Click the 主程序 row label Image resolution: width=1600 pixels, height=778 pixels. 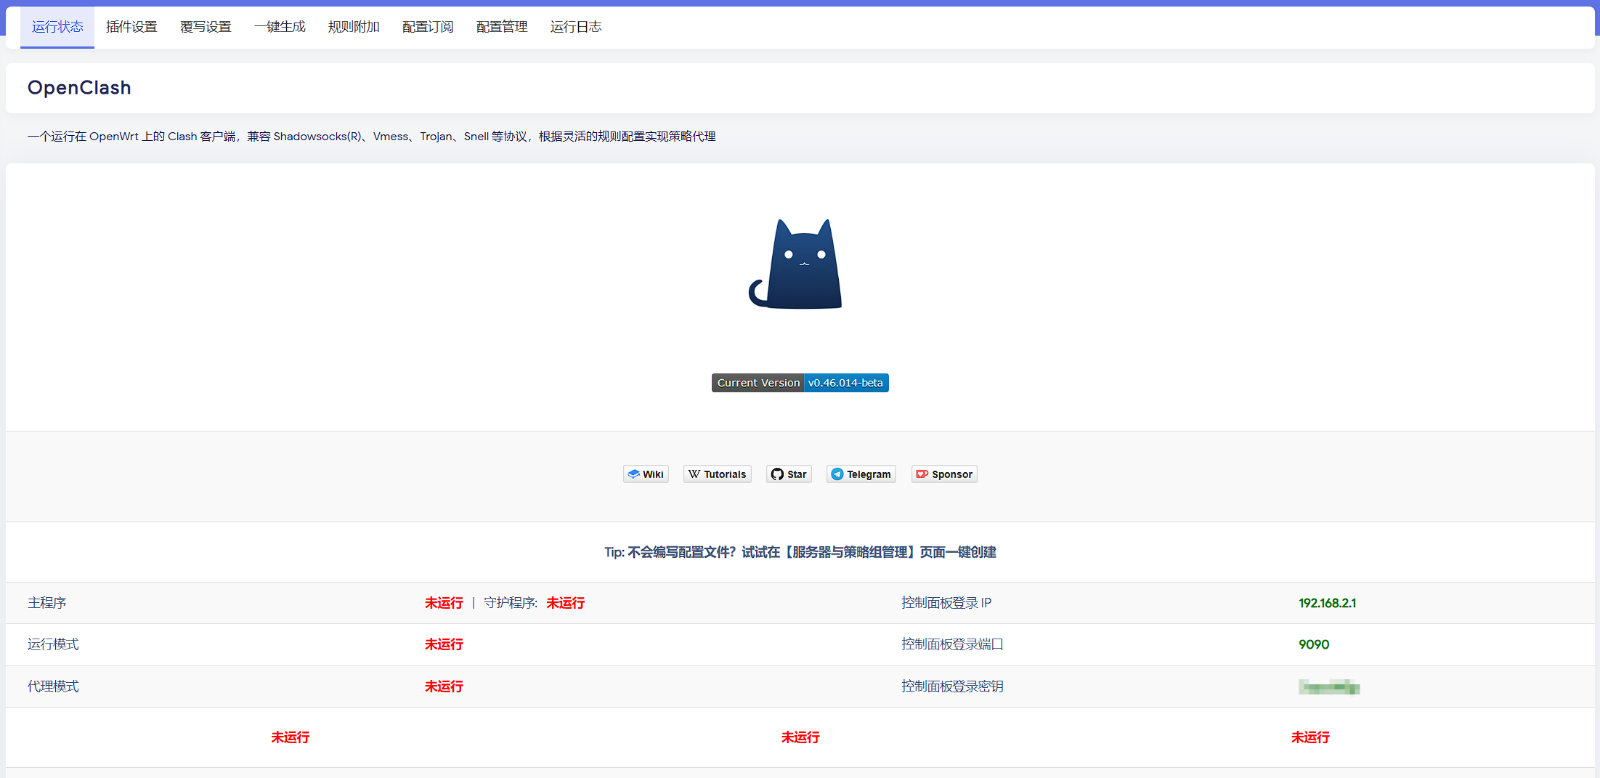point(47,603)
